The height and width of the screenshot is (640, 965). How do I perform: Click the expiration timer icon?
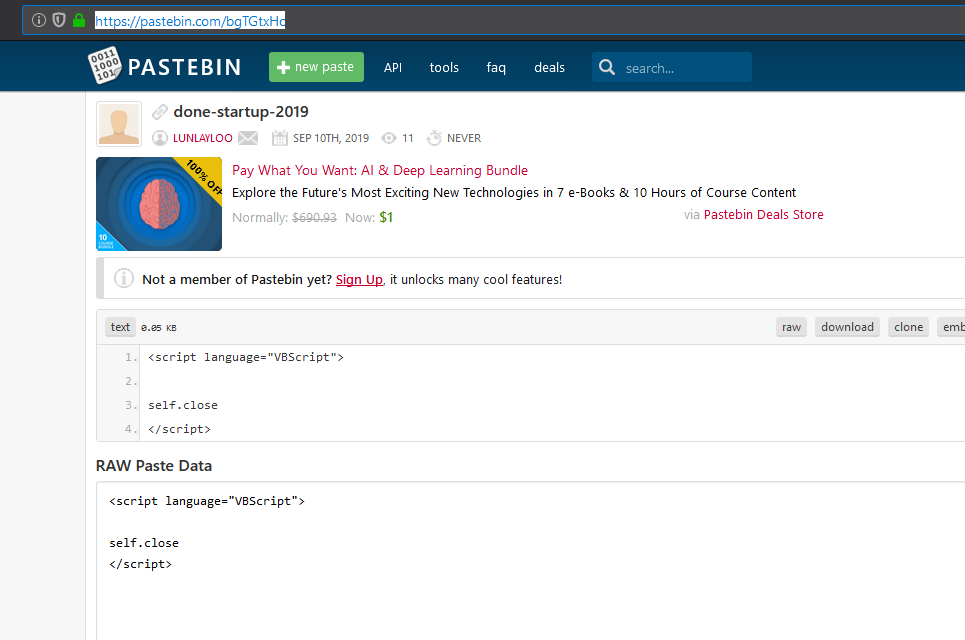coord(434,138)
